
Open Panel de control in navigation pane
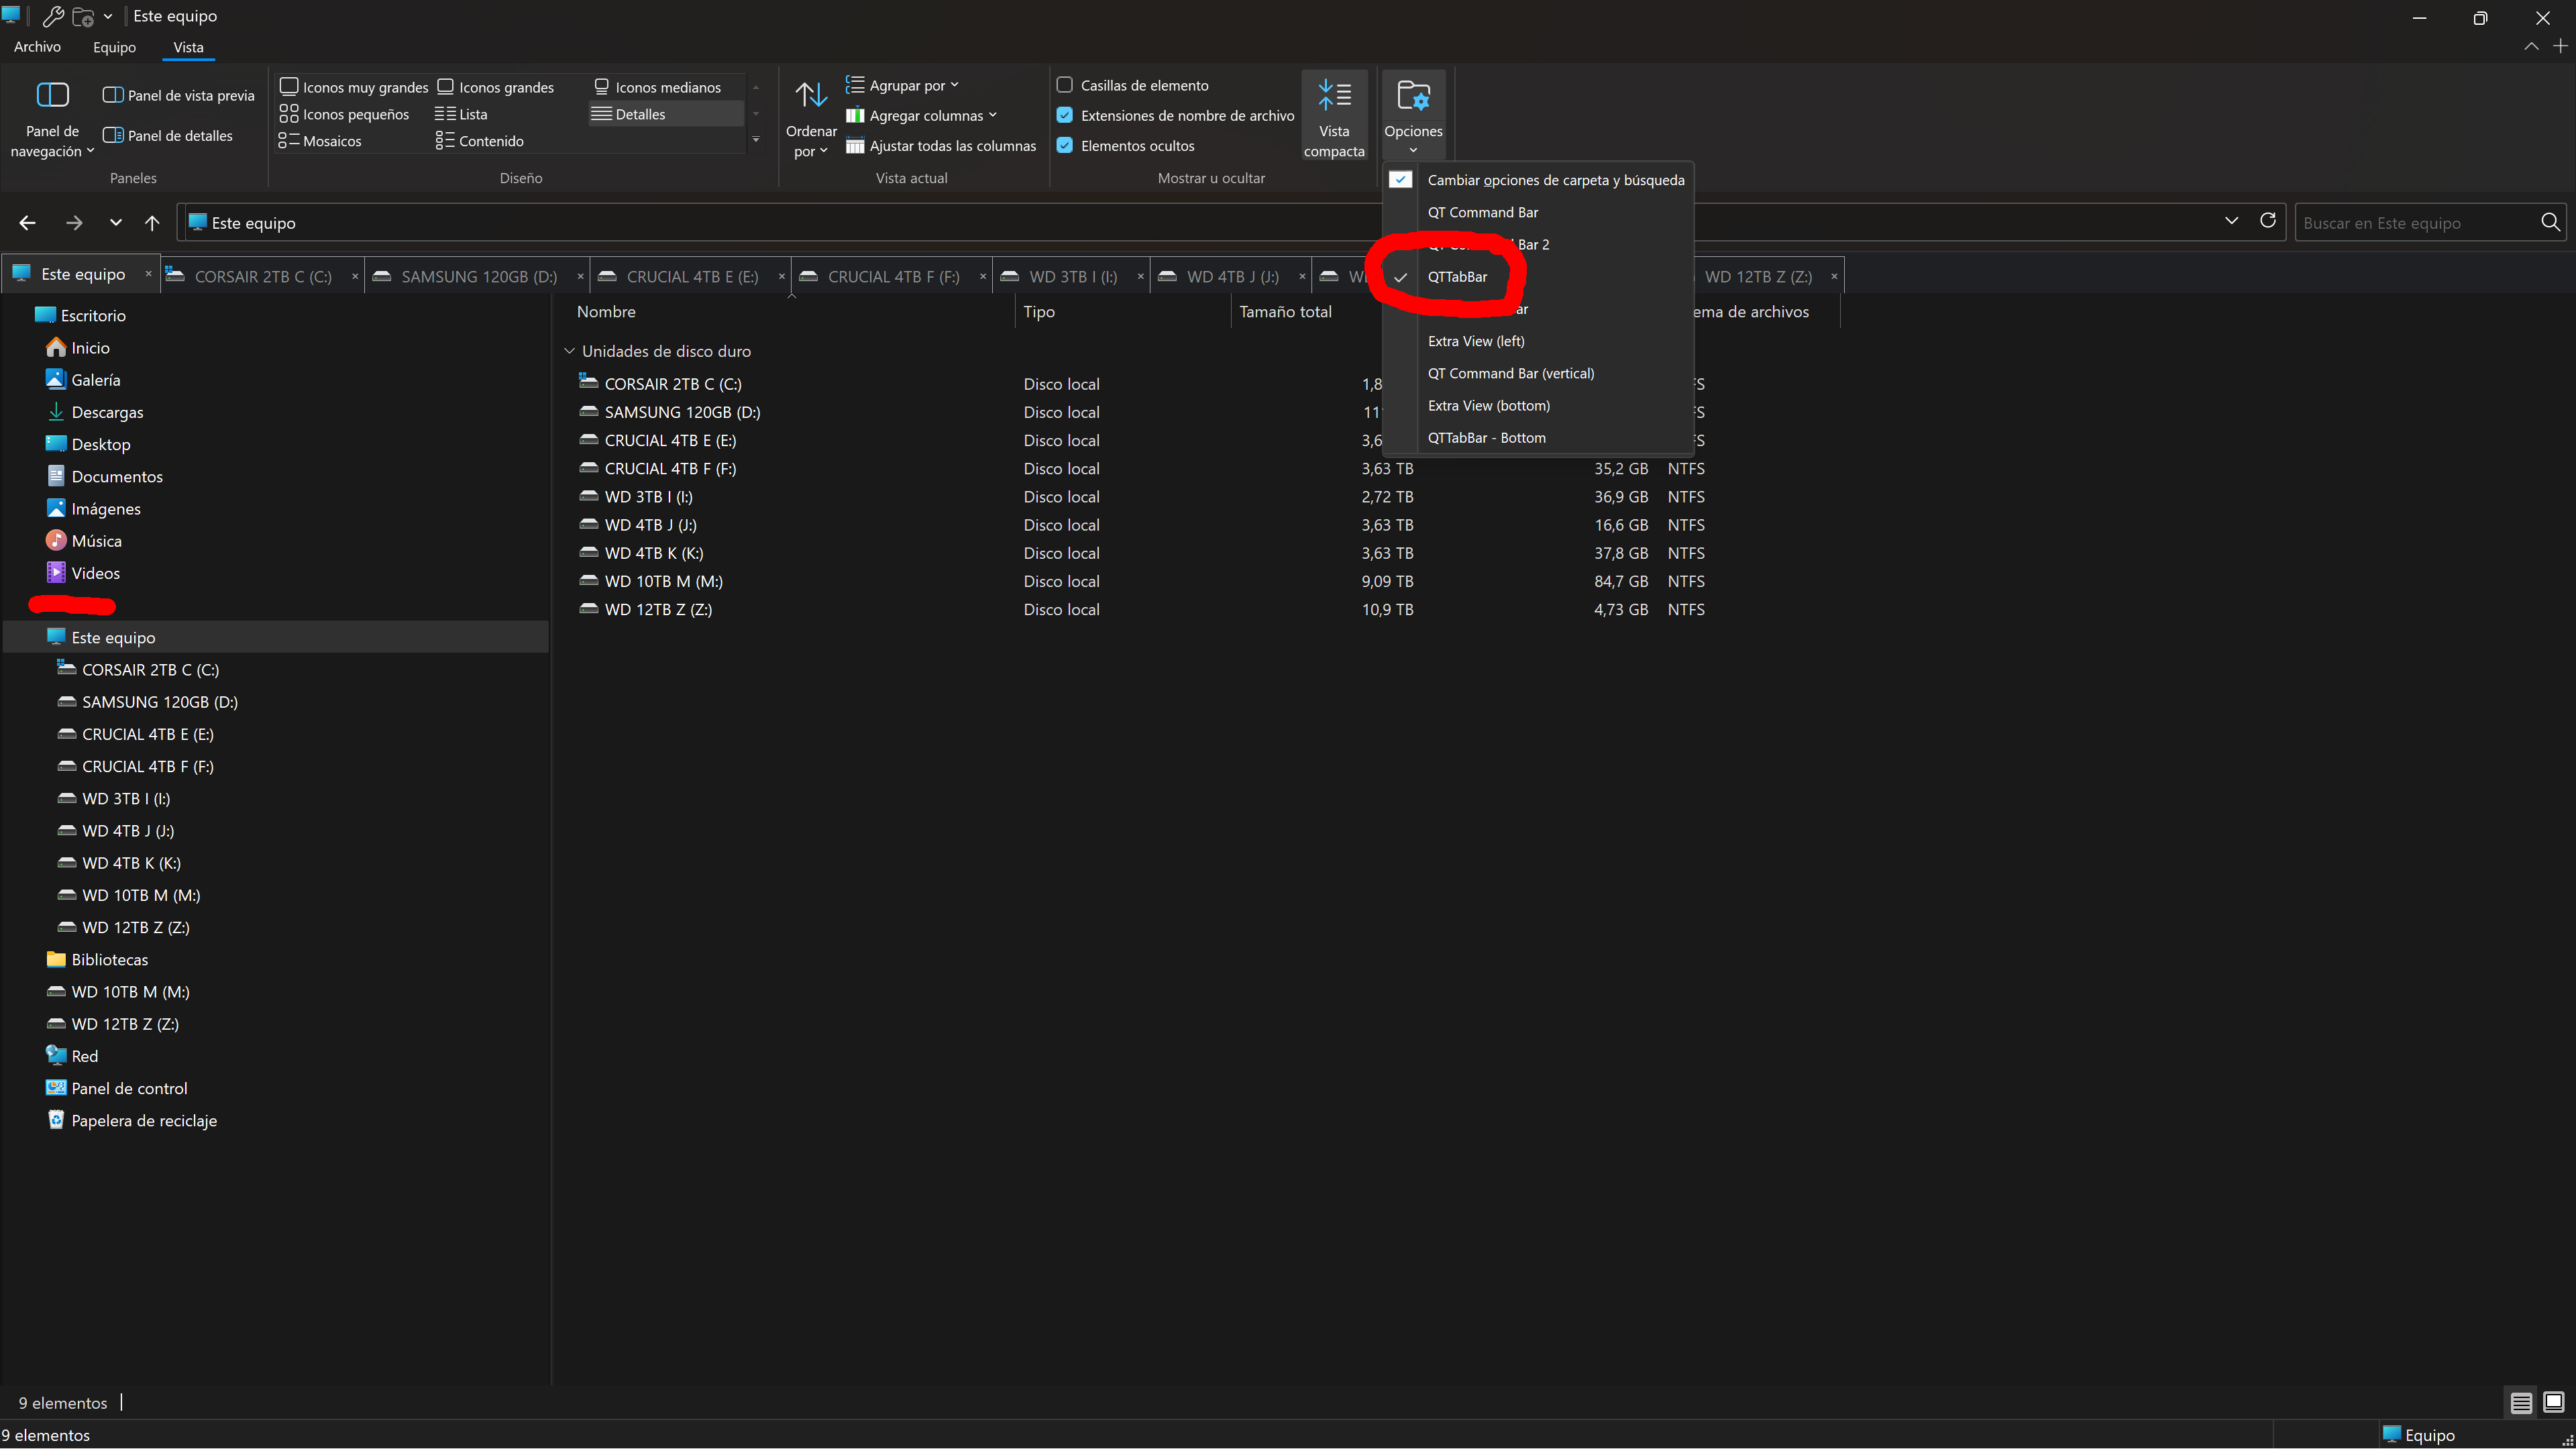pyautogui.click(x=129, y=1088)
